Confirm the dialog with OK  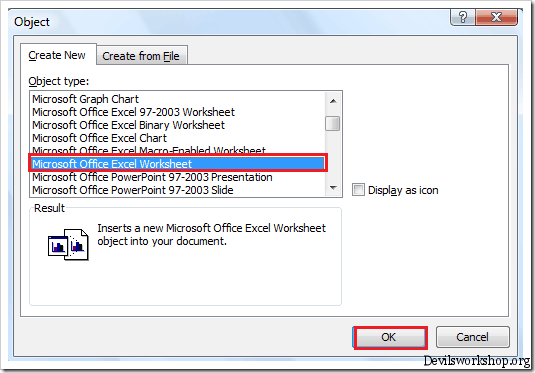(390, 337)
